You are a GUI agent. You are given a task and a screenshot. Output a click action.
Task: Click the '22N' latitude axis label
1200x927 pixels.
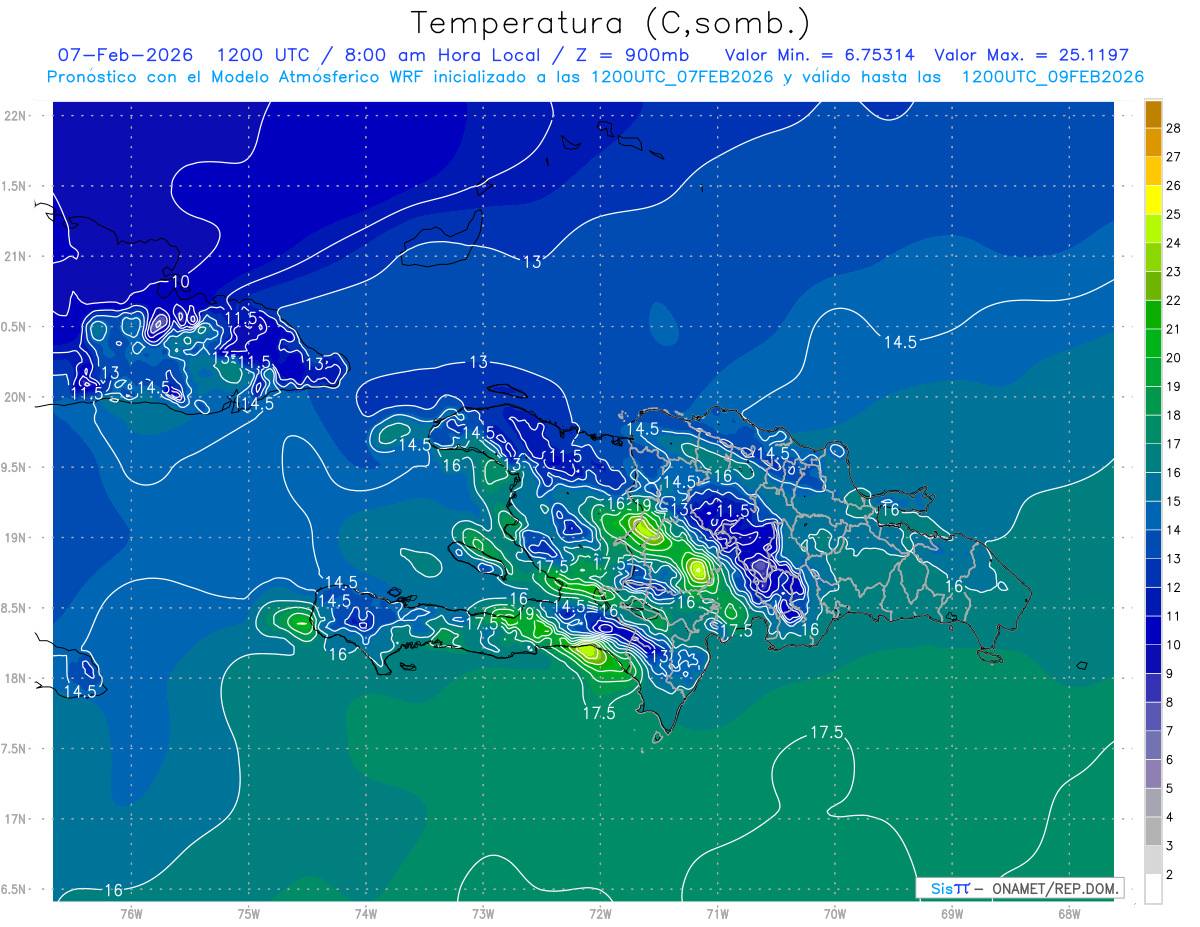coord(16,115)
